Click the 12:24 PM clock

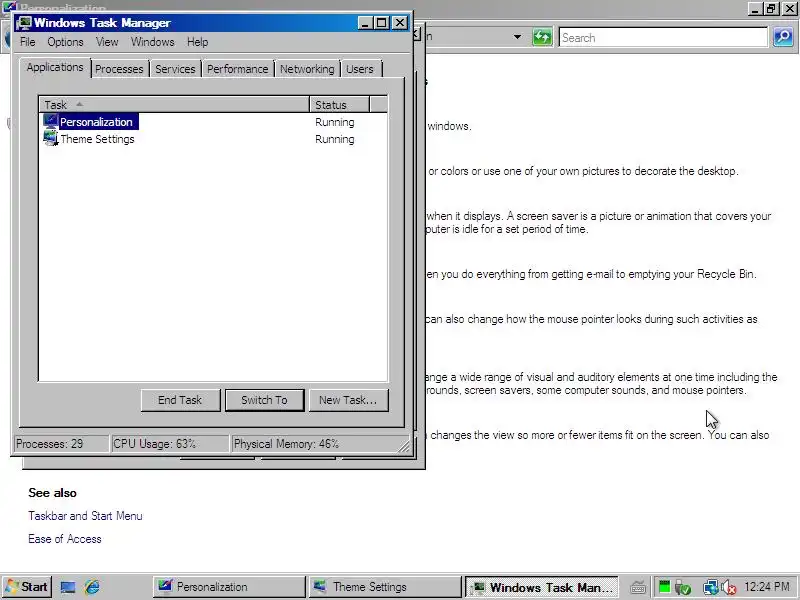click(x=767, y=587)
